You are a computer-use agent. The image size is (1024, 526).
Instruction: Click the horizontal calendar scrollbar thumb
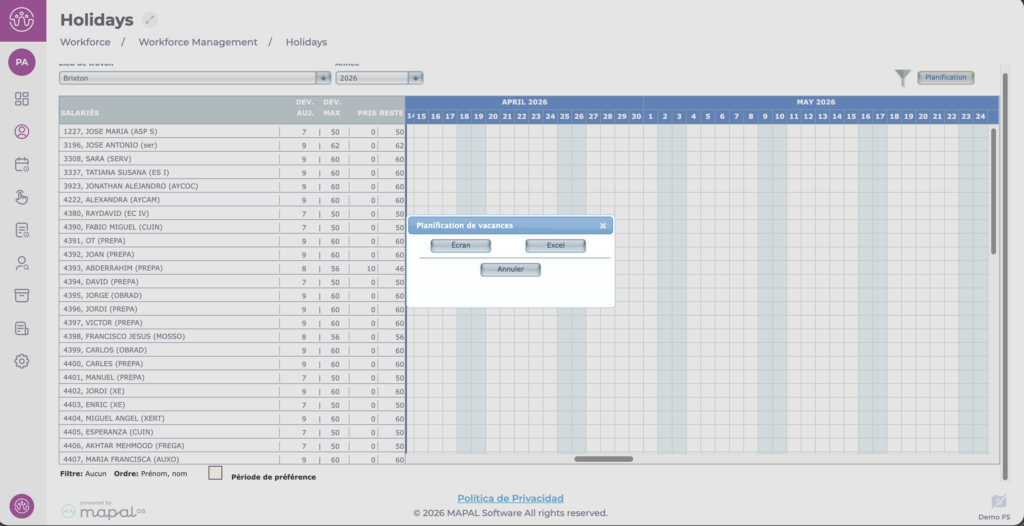(x=603, y=459)
